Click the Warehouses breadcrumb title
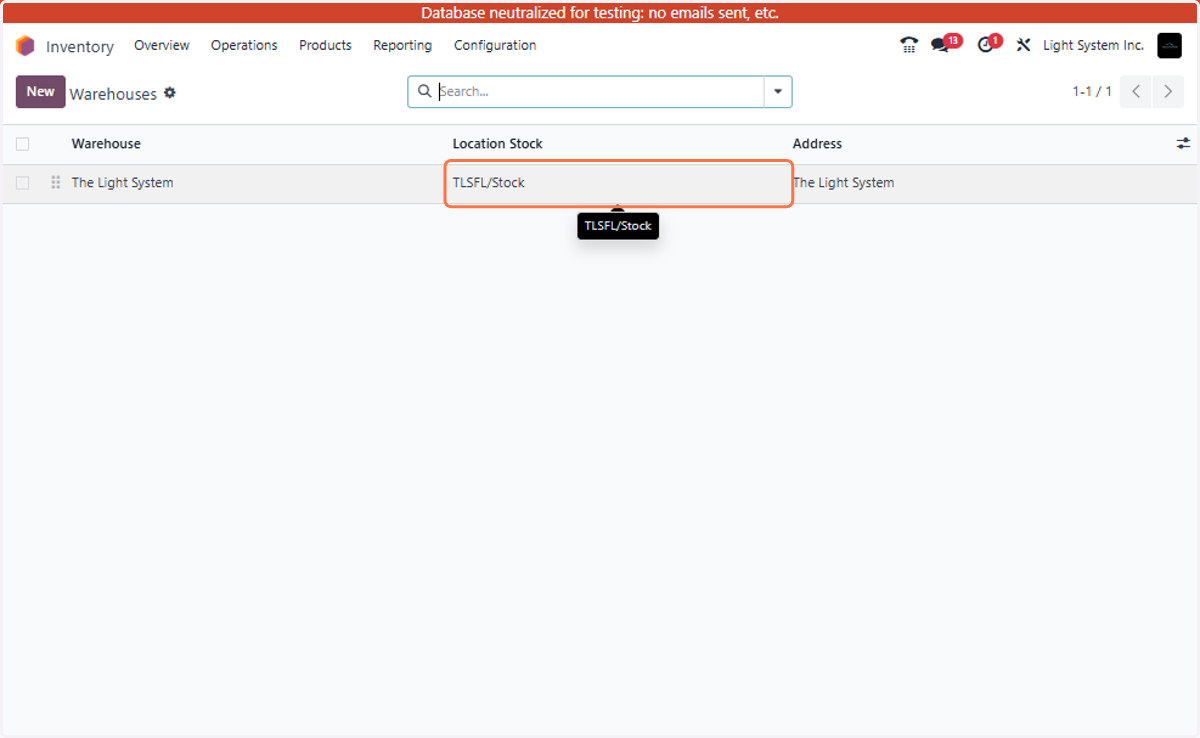Viewport: 1200px width, 738px height. click(x=113, y=94)
